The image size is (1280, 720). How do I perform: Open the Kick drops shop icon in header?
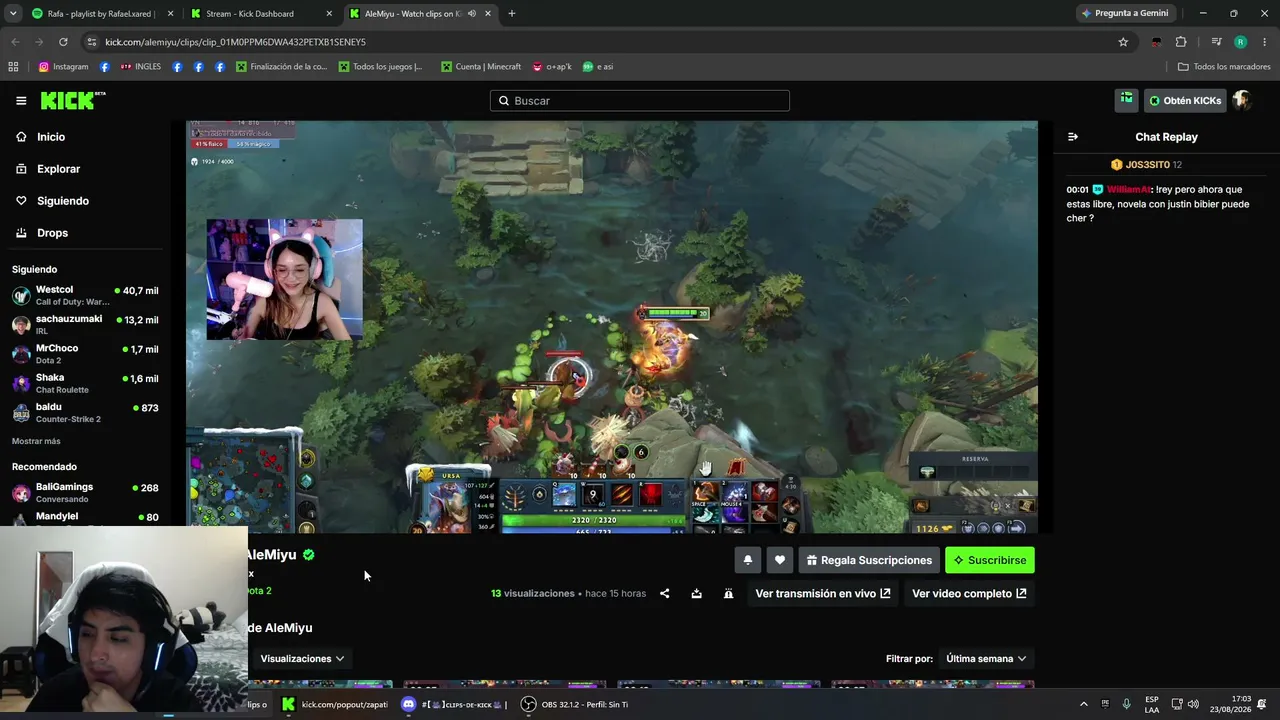tap(1127, 100)
